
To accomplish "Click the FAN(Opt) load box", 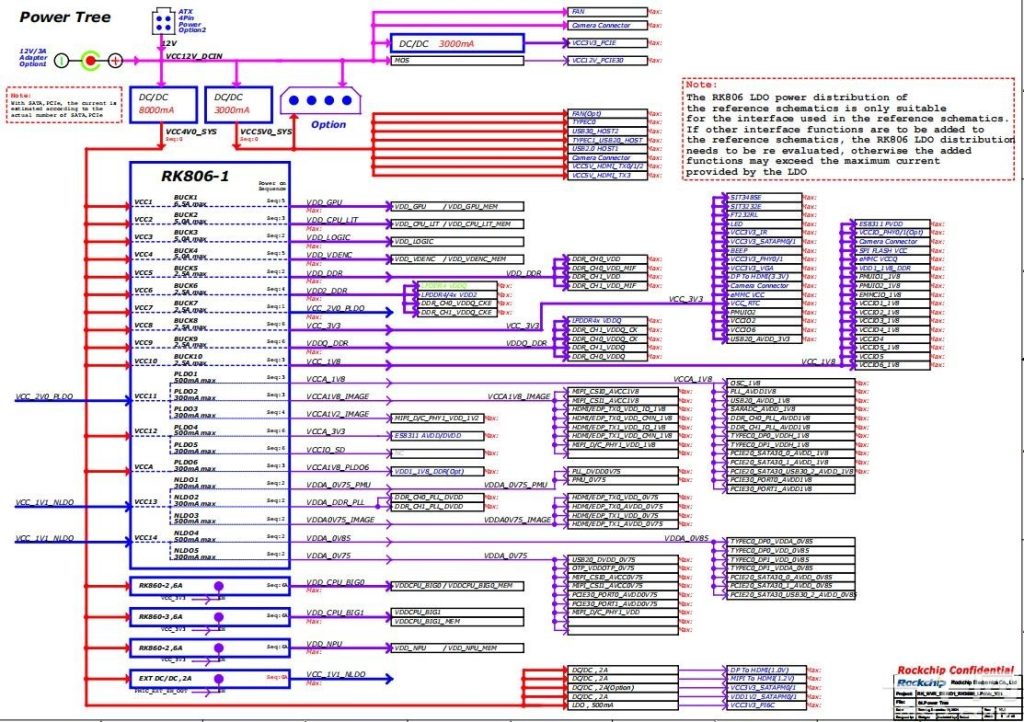I will [607, 114].
